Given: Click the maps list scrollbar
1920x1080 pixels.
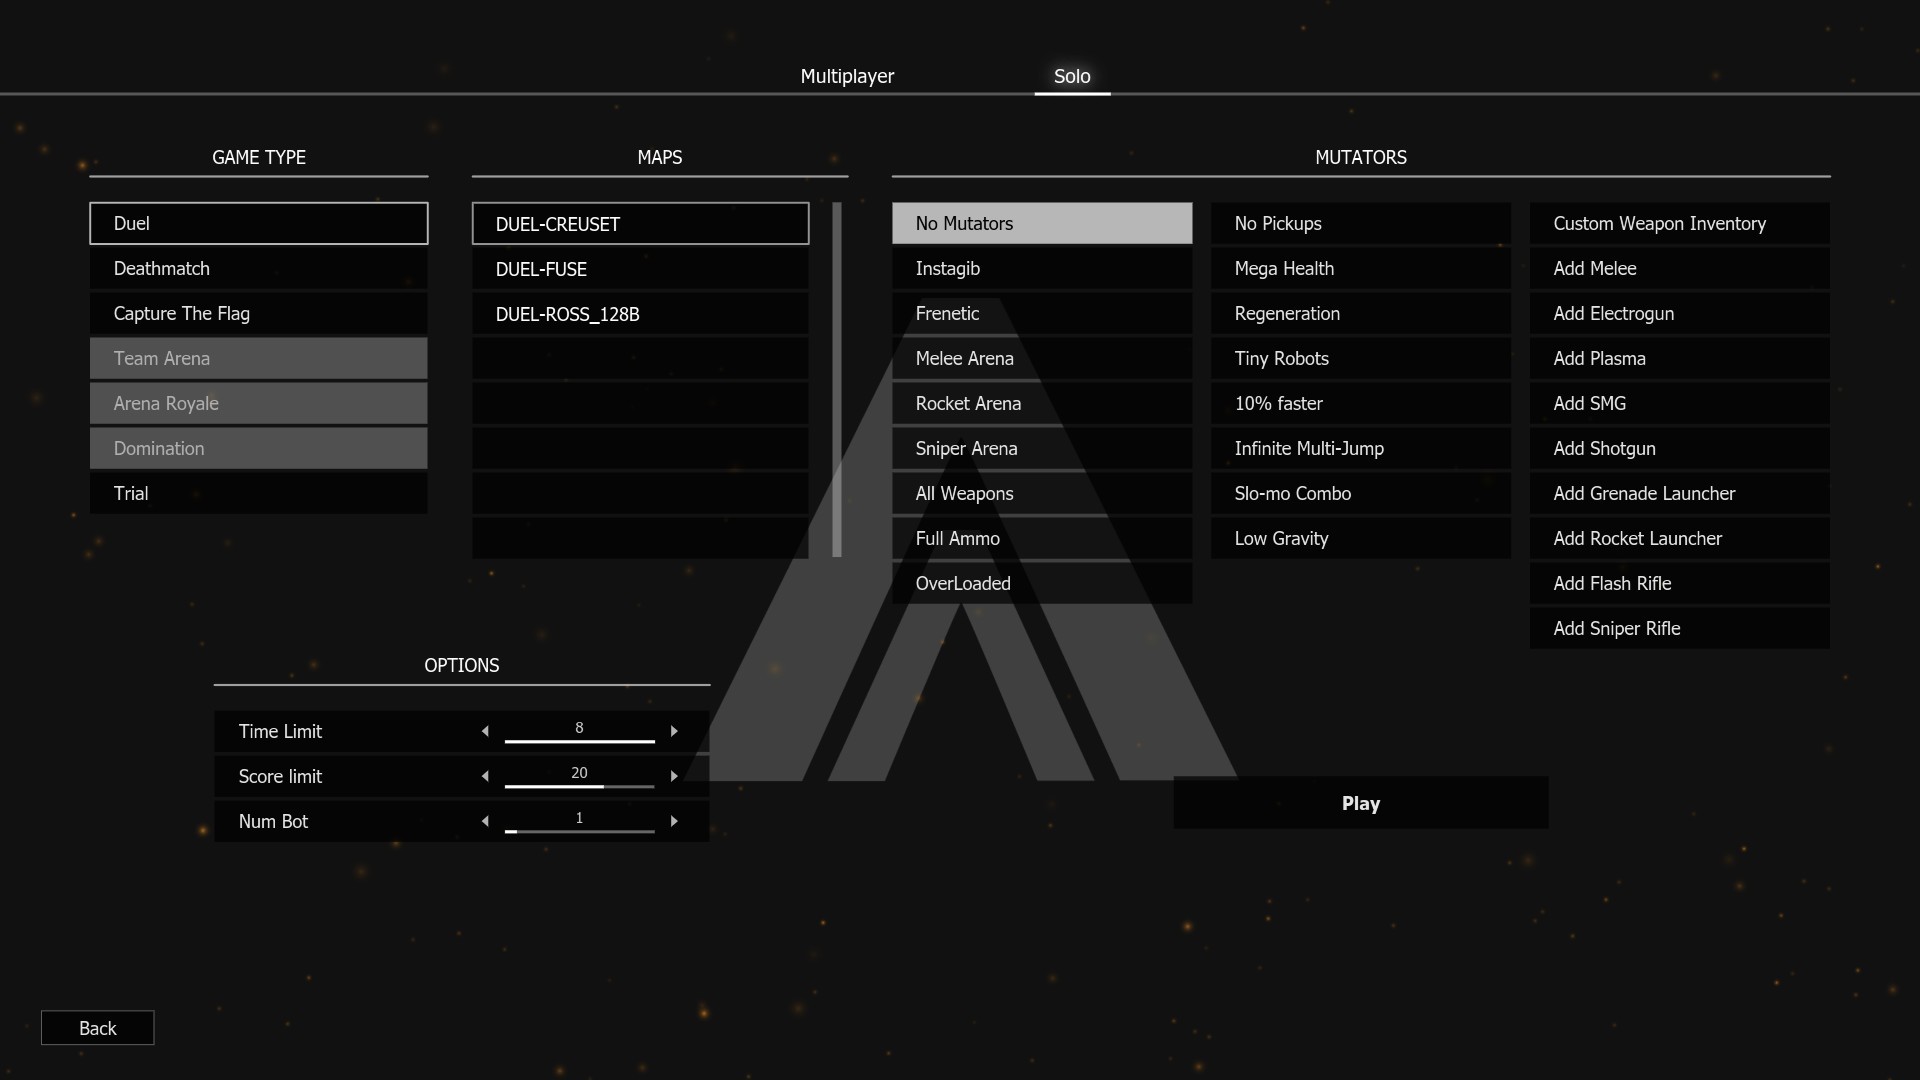Looking at the screenshot, I should coord(837,380).
